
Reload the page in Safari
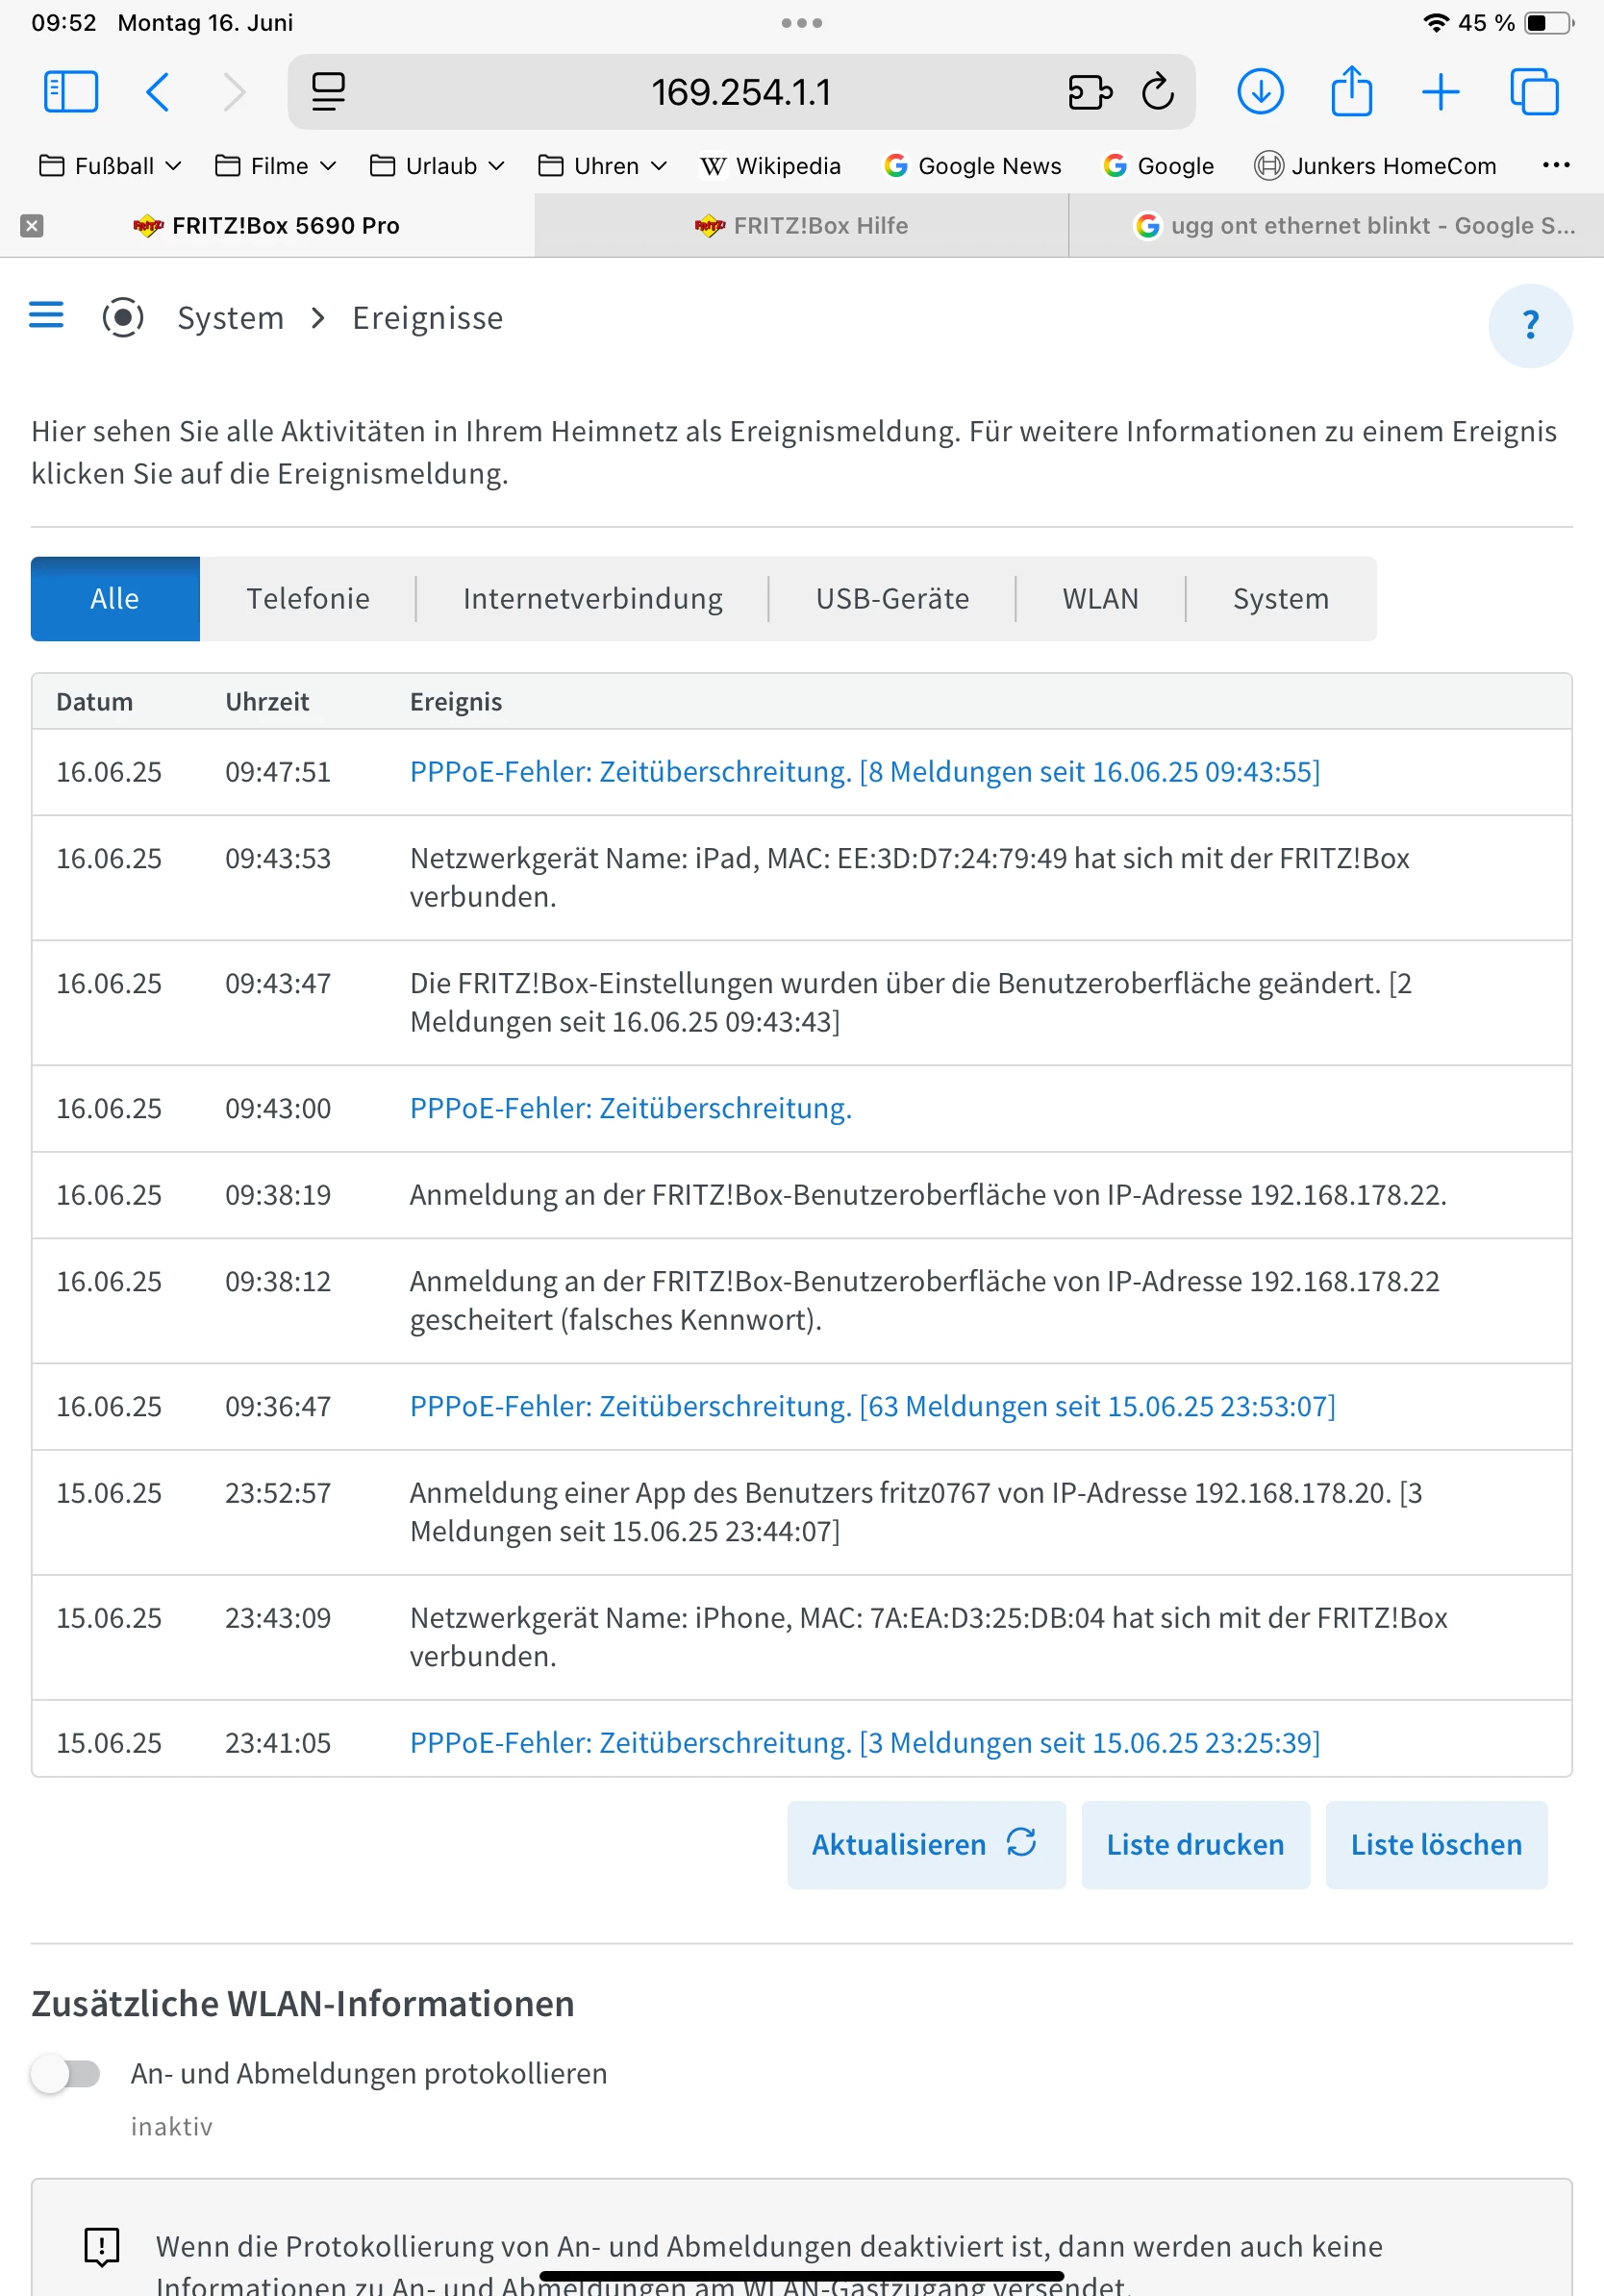click(x=1157, y=92)
